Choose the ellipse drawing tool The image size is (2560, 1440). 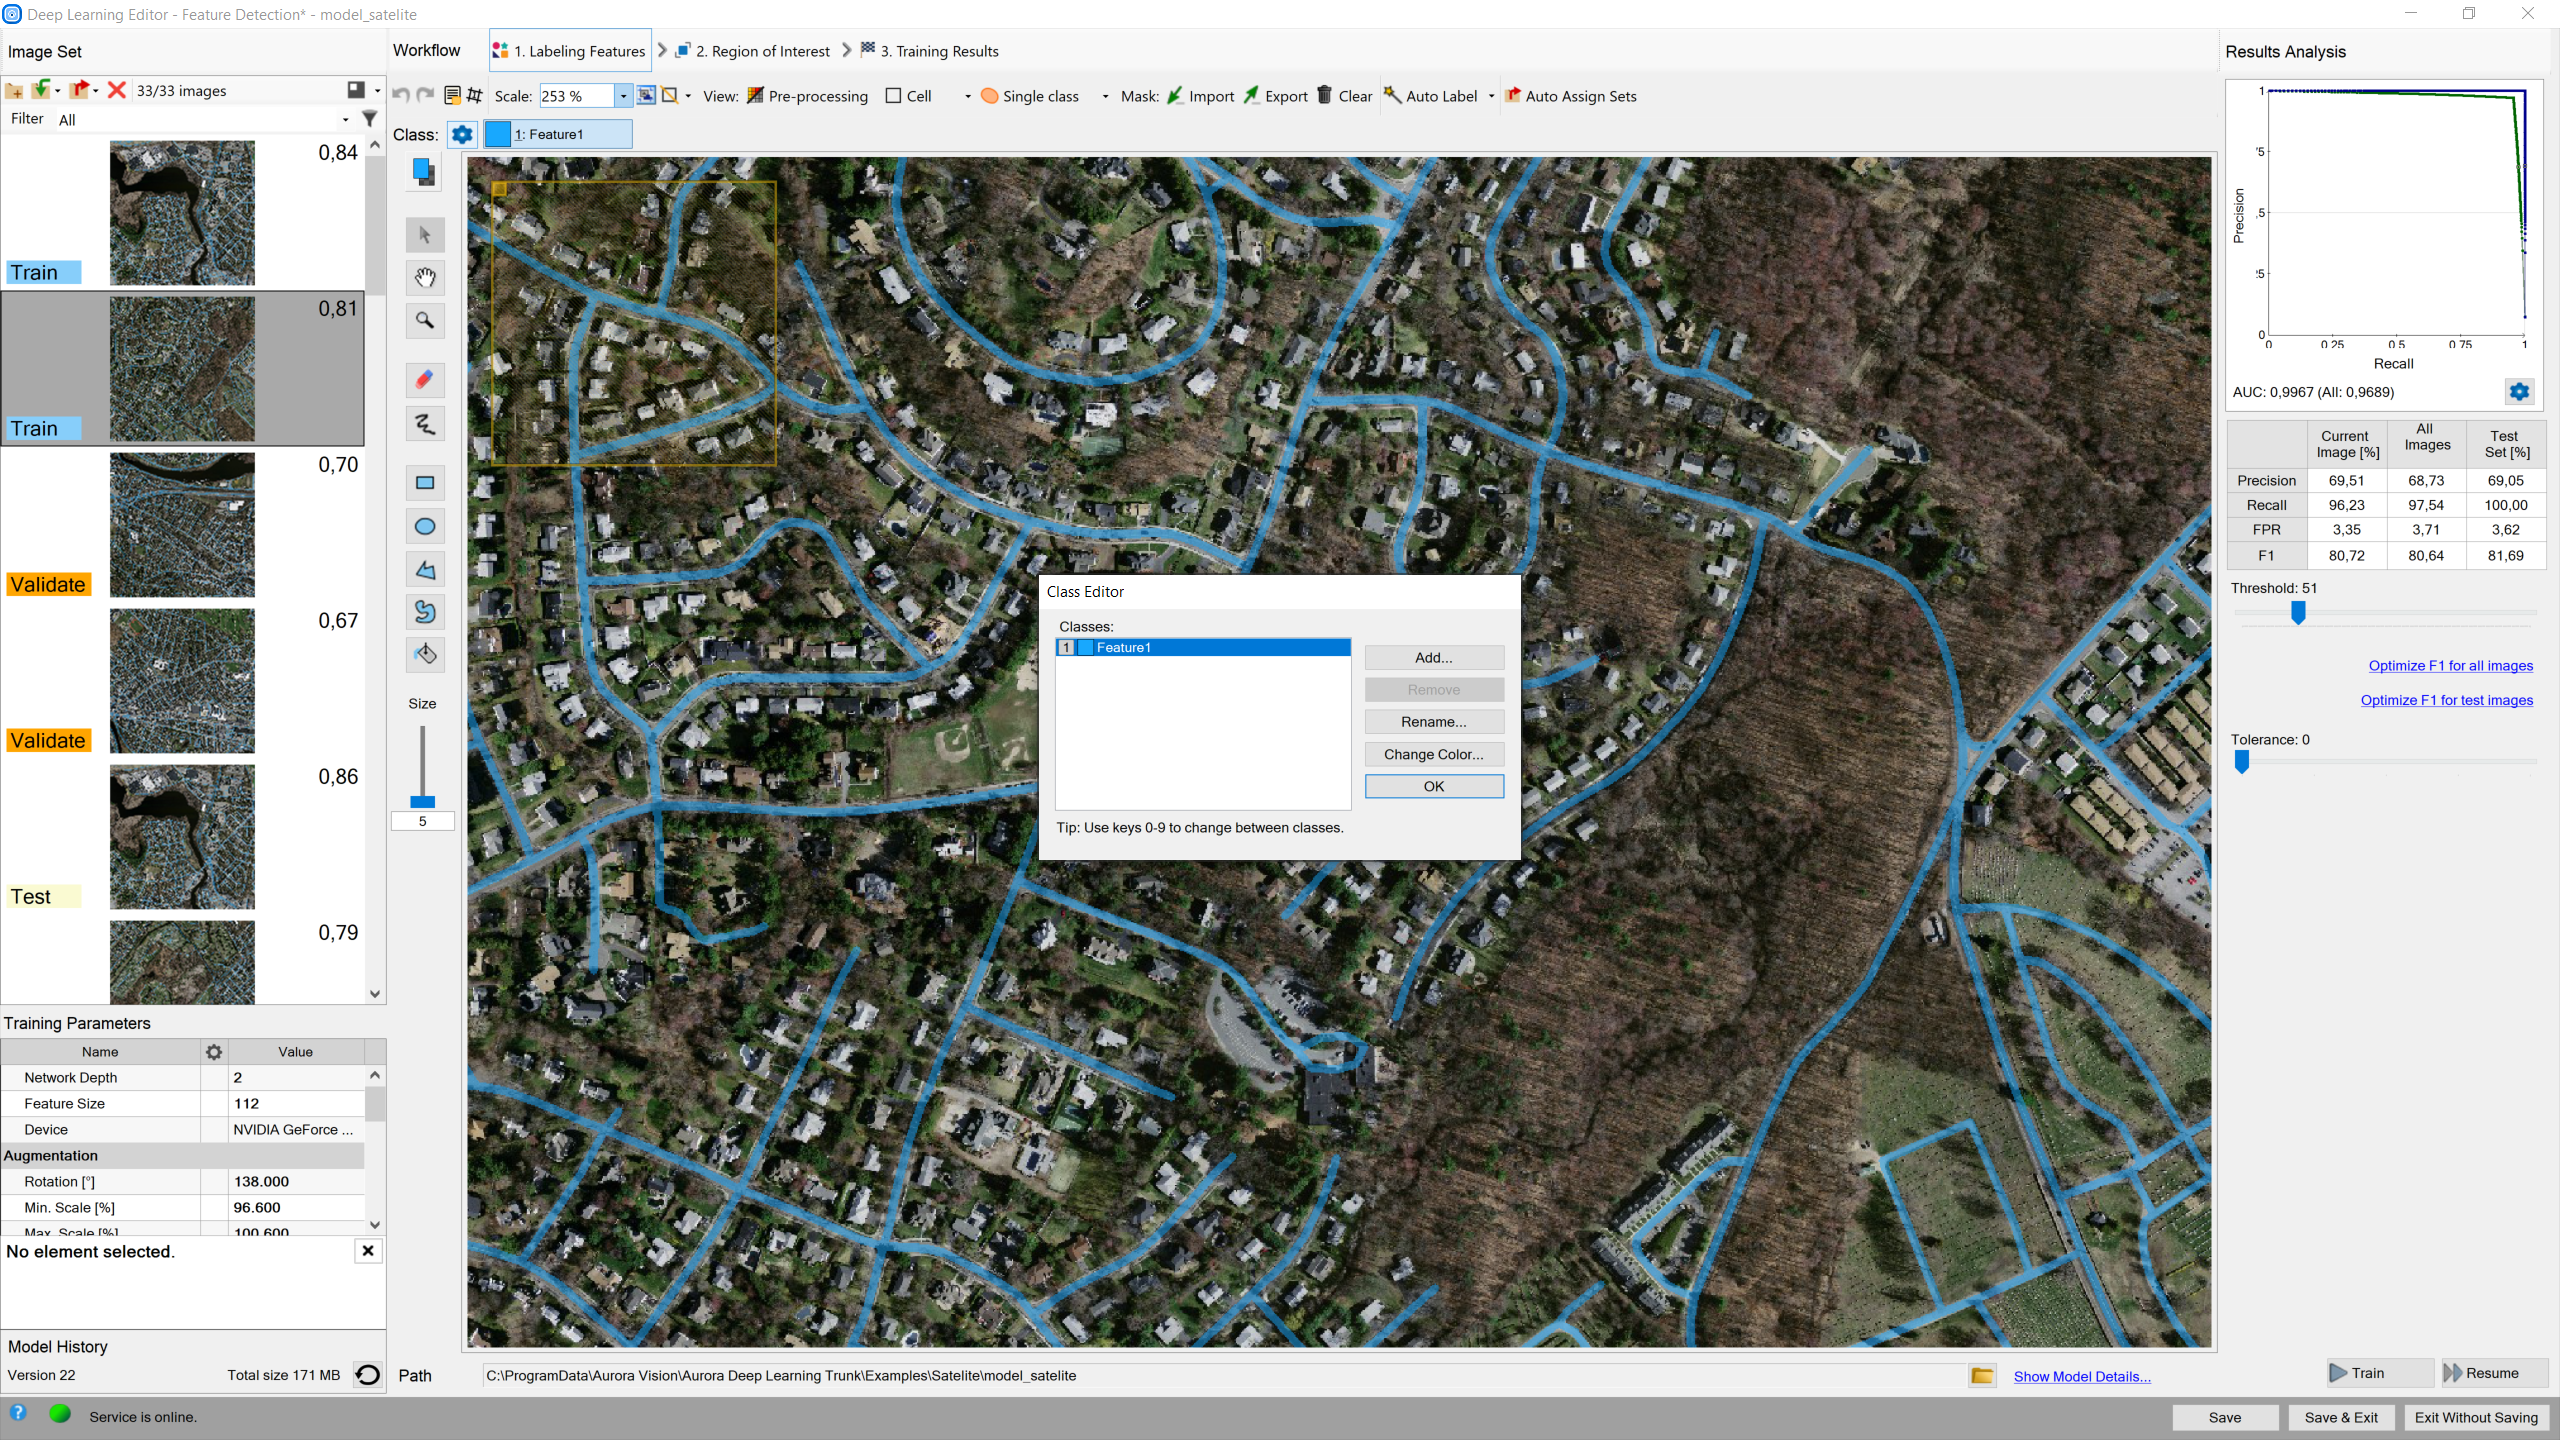click(x=424, y=526)
